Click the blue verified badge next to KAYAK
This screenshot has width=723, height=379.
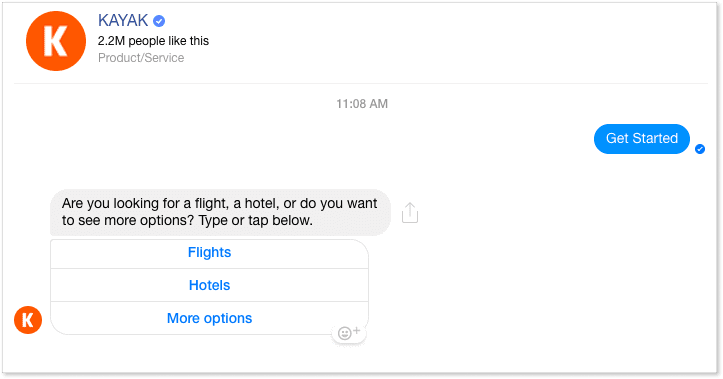[159, 21]
